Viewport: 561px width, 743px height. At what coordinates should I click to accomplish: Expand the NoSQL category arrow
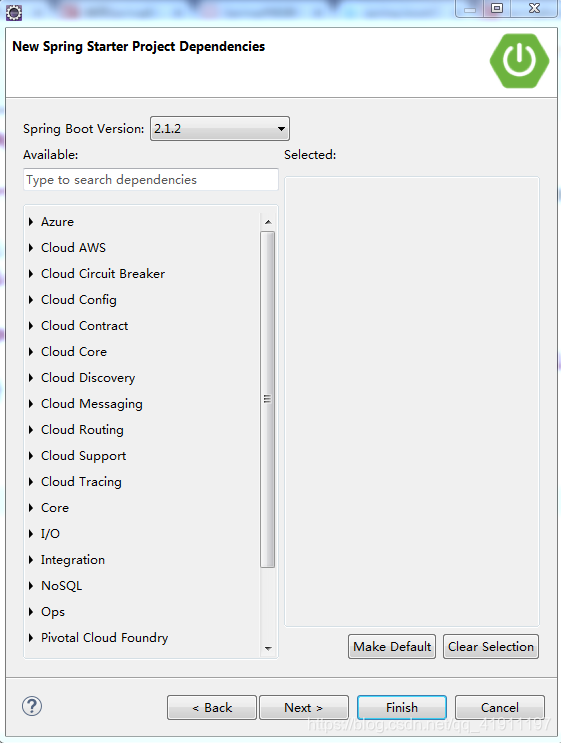point(31,586)
